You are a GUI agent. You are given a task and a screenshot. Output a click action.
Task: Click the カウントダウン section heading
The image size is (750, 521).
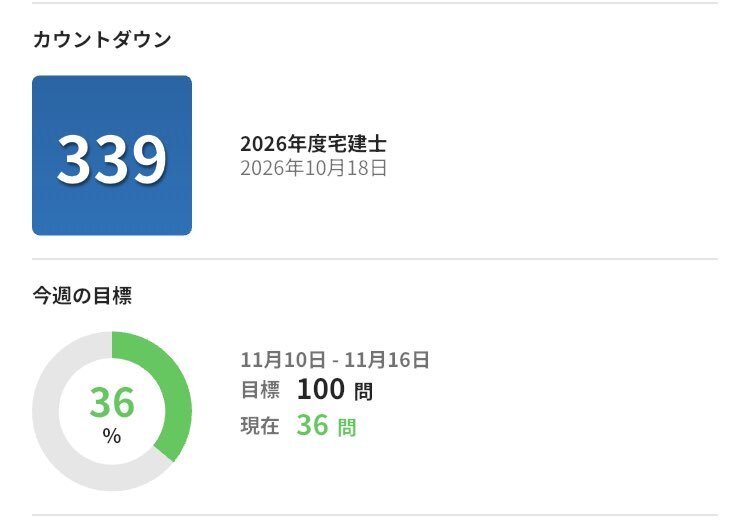[x=102, y=40]
